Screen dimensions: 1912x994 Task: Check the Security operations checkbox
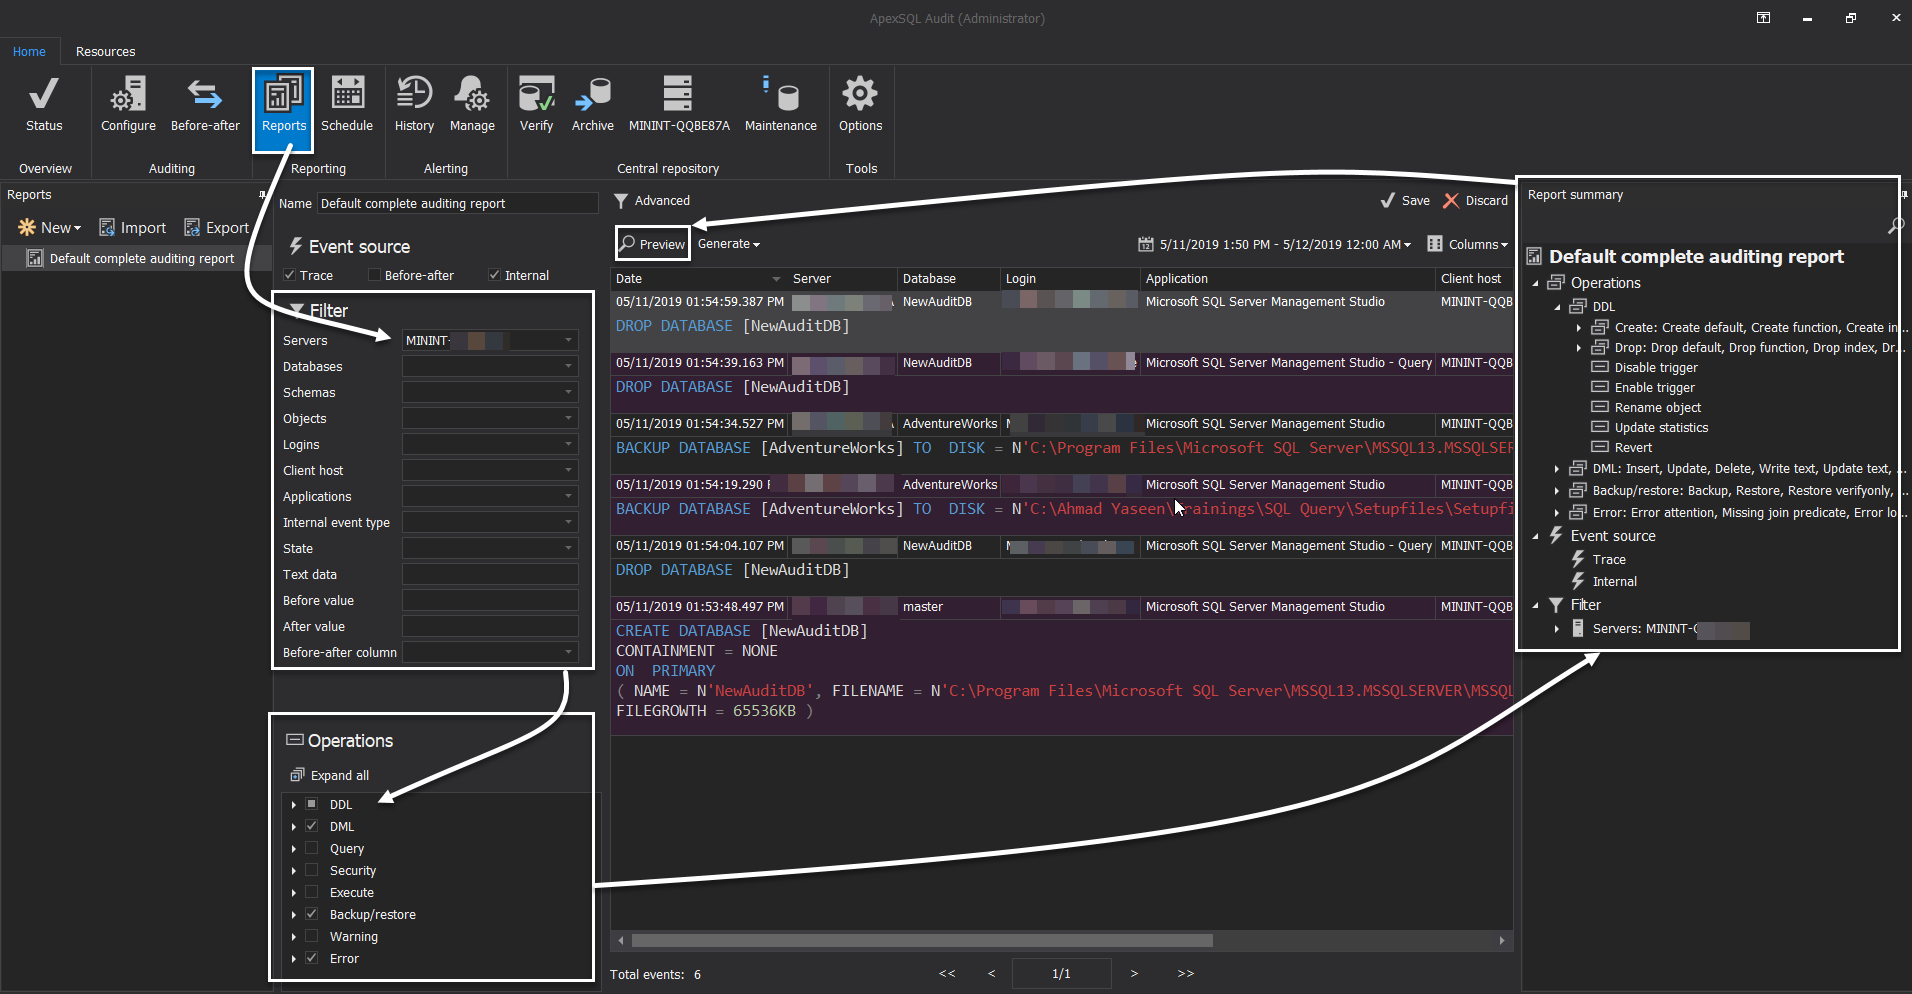pyautogui.click(x=312, y=871)
